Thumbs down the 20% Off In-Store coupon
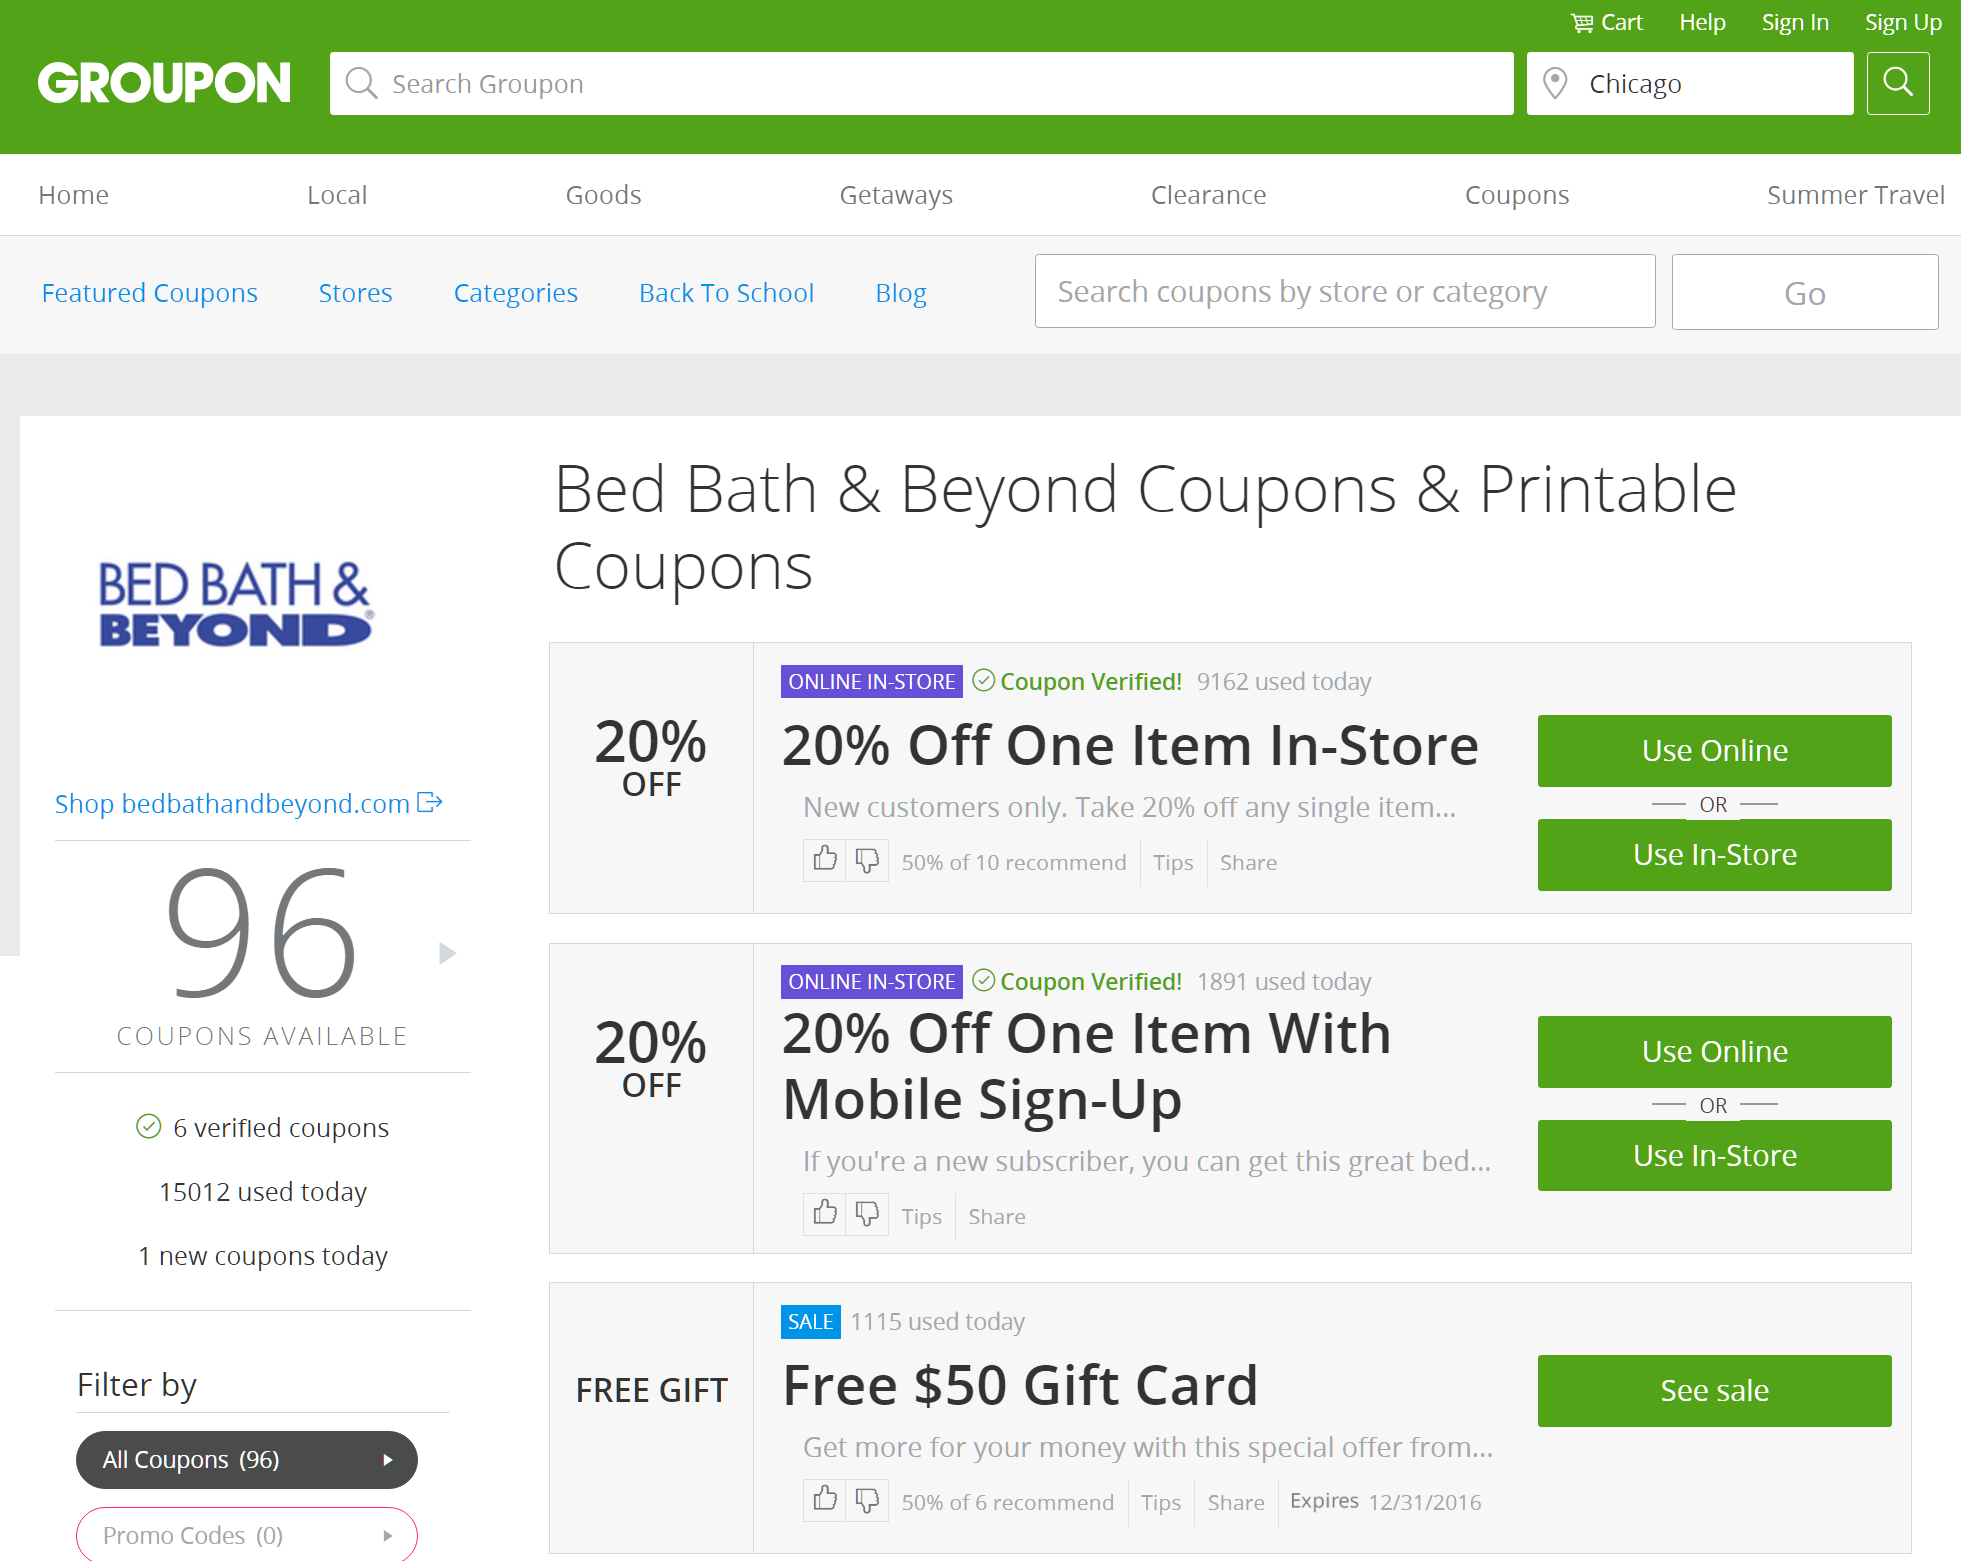 [867, 860]
